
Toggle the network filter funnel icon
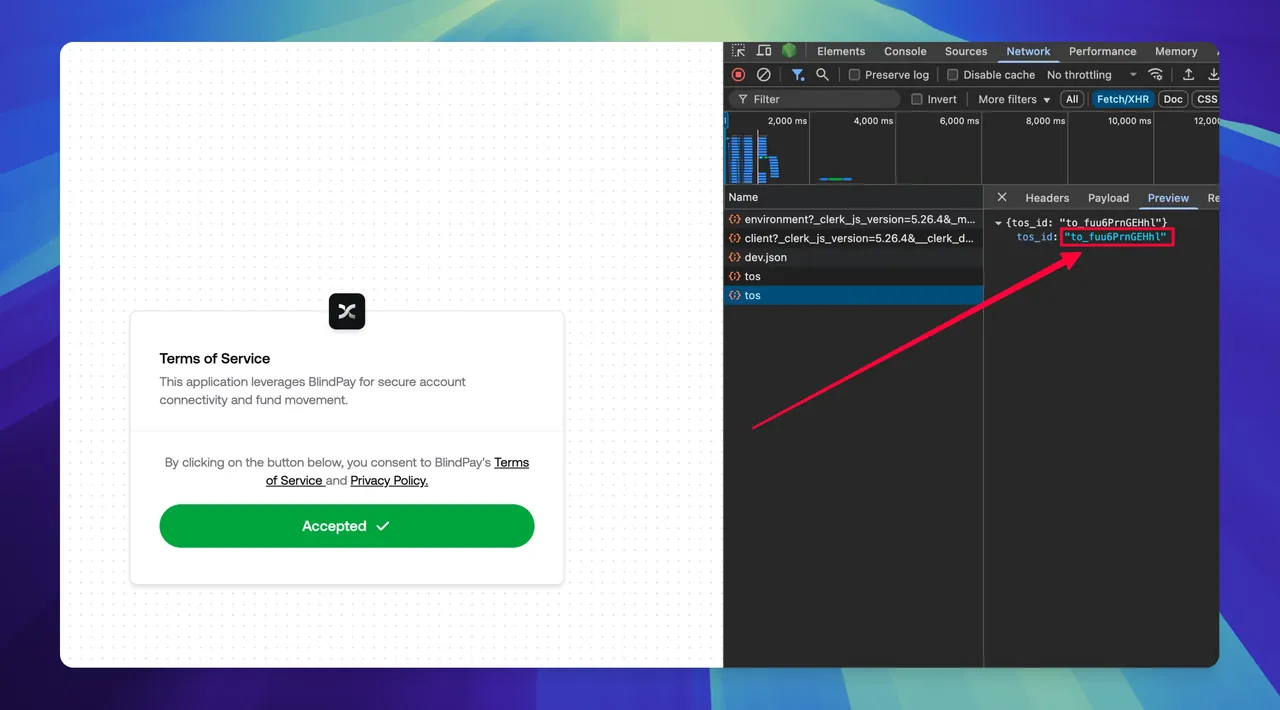click(x=798, y=75)
